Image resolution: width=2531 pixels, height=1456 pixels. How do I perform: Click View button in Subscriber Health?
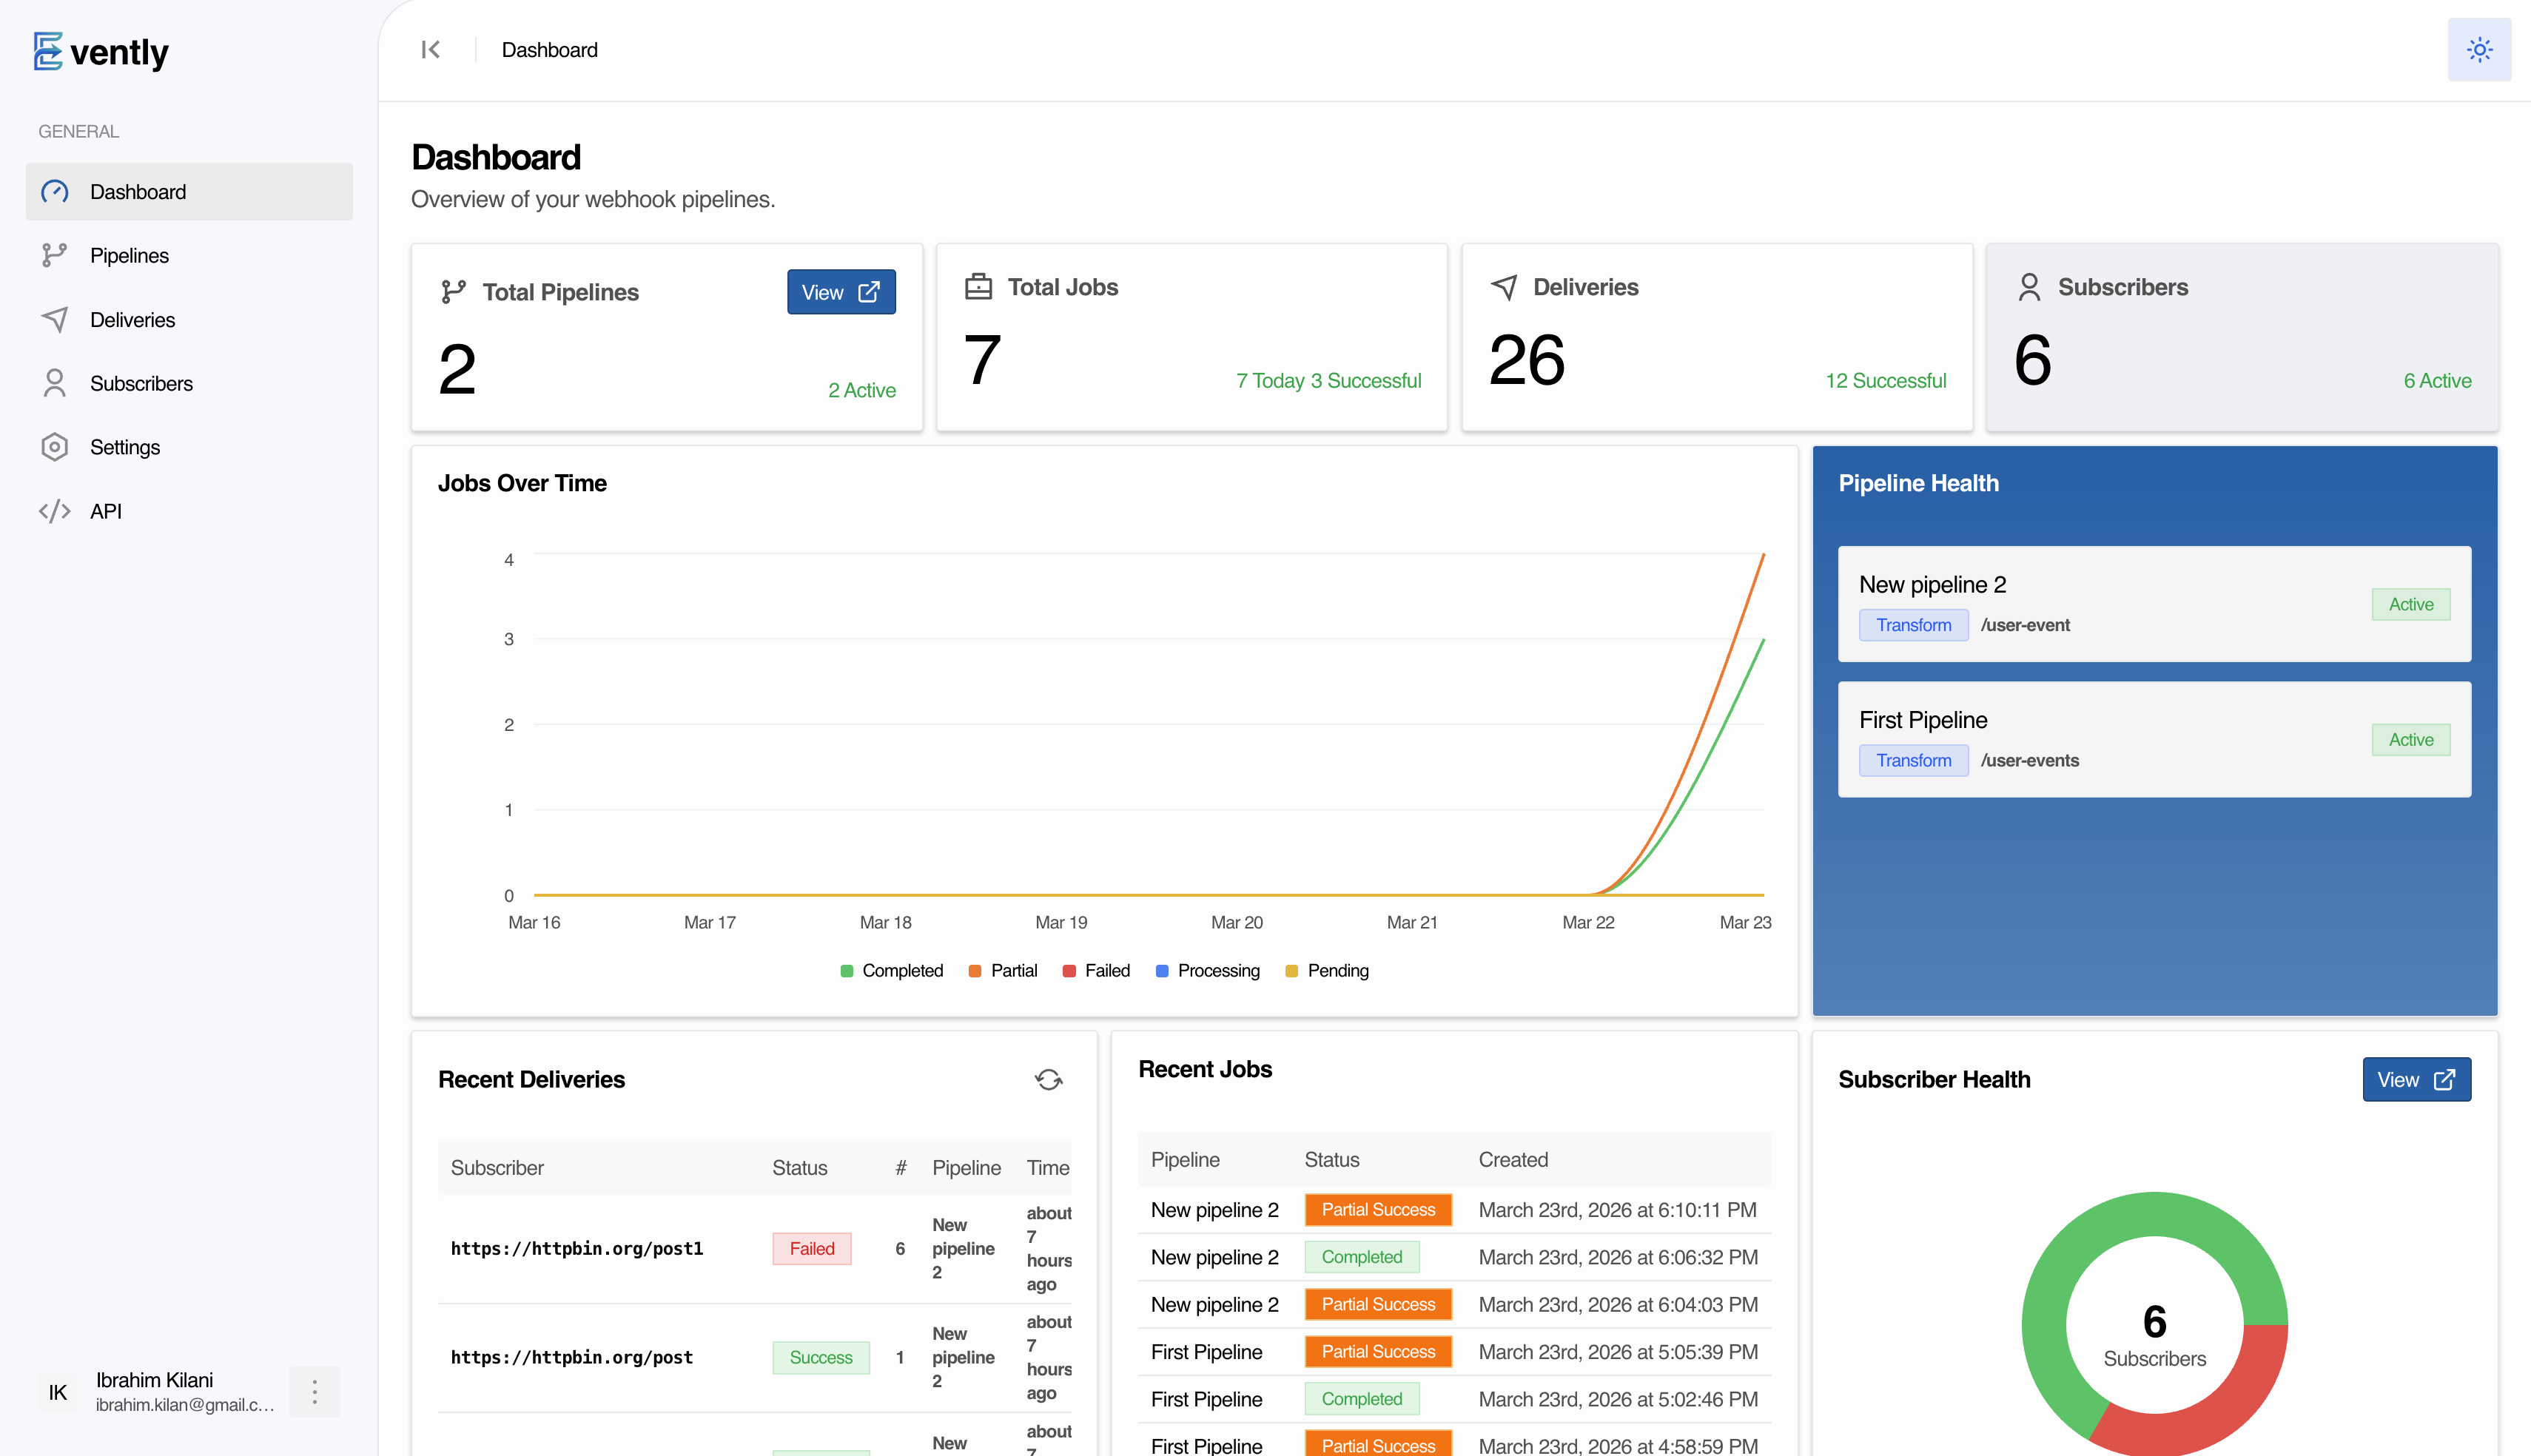[x=2416, y=1080]
